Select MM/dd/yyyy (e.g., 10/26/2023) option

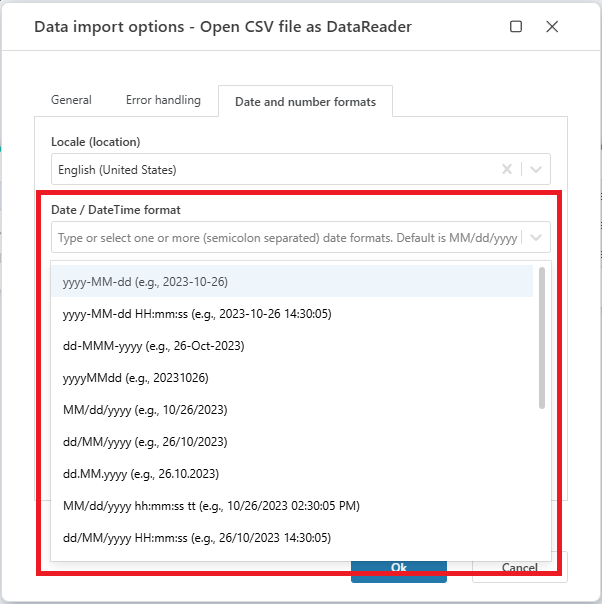click(292, 409)
